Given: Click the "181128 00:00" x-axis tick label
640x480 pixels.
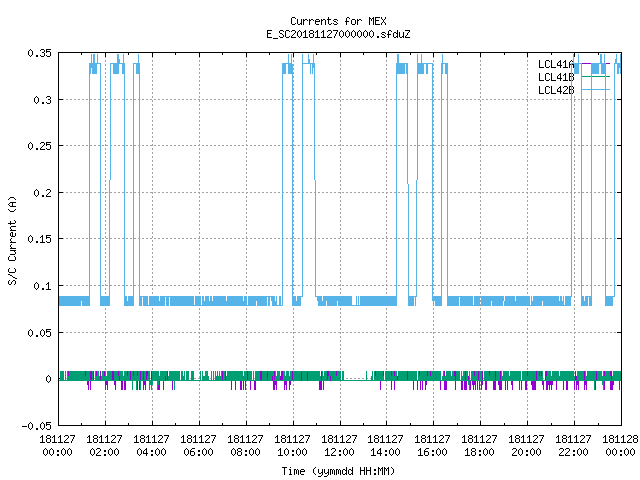Looking at the screenshot, I should point(620,446).
